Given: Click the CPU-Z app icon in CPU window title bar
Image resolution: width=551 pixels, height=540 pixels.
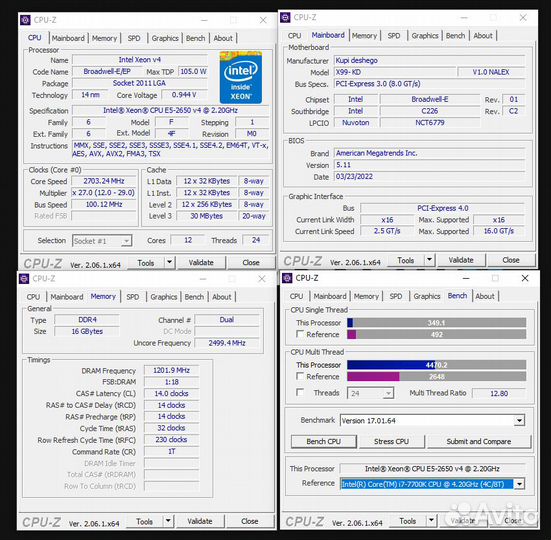Looking at the screenshot, I should click(25, 20).
